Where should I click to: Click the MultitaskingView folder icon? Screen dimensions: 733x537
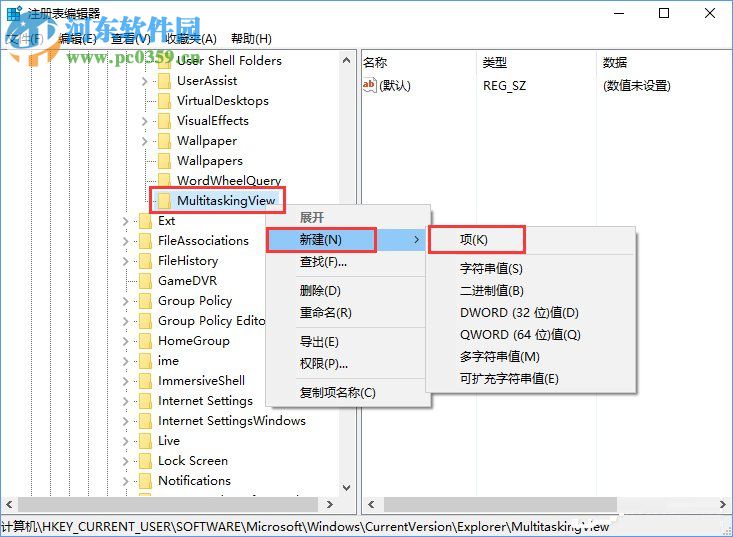point(164,201)
